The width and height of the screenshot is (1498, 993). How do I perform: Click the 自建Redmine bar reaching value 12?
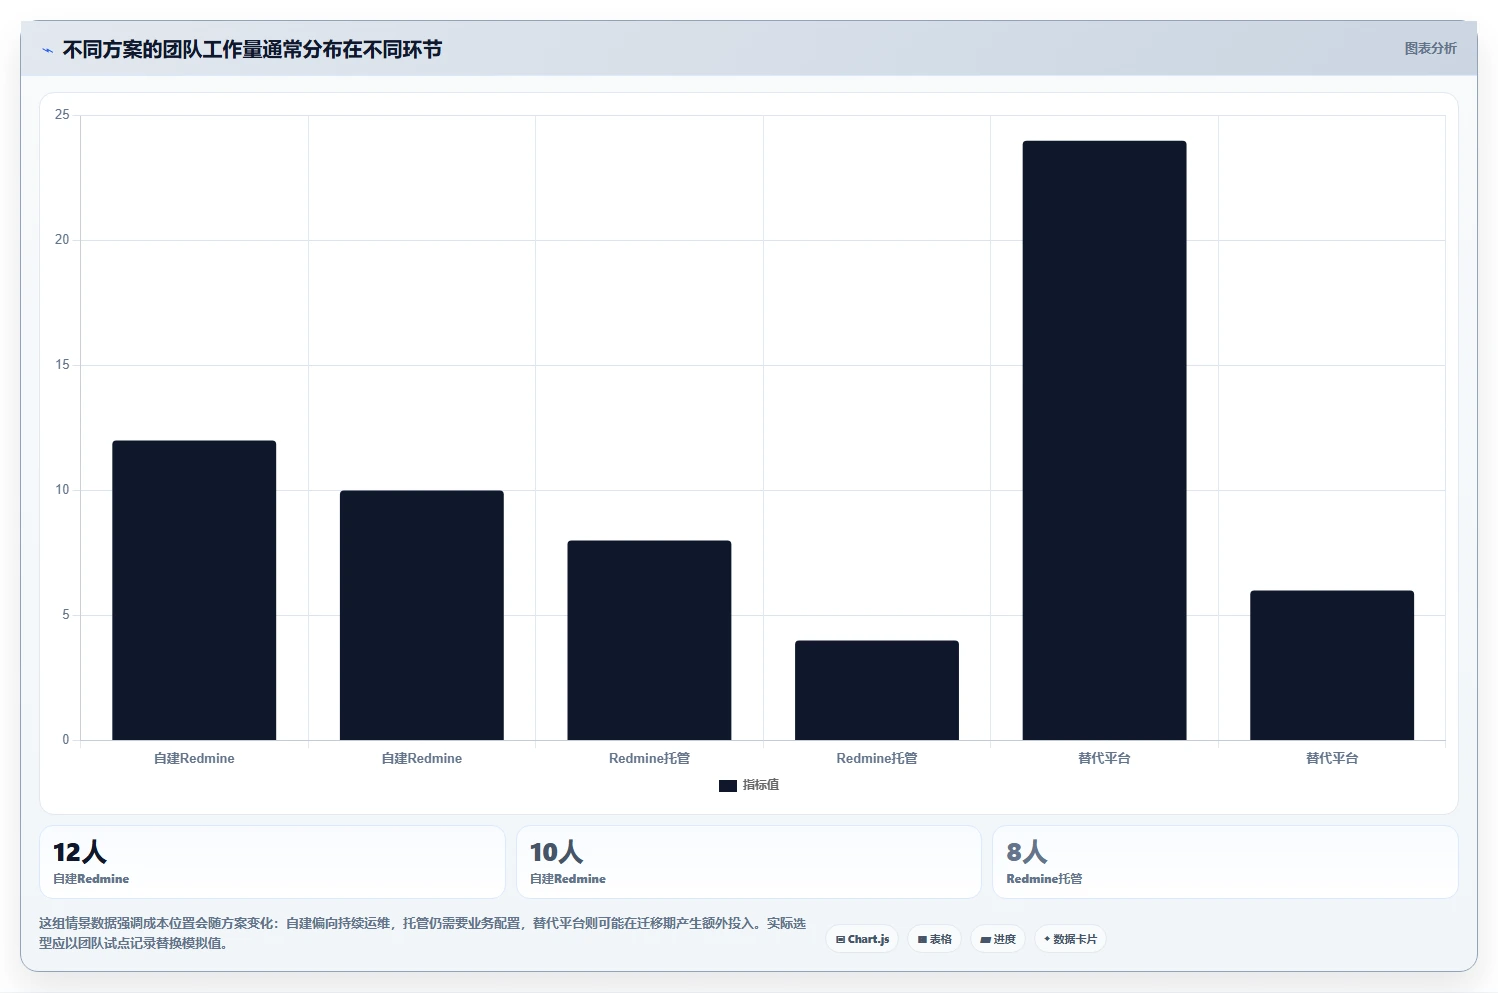pos(194,590)
